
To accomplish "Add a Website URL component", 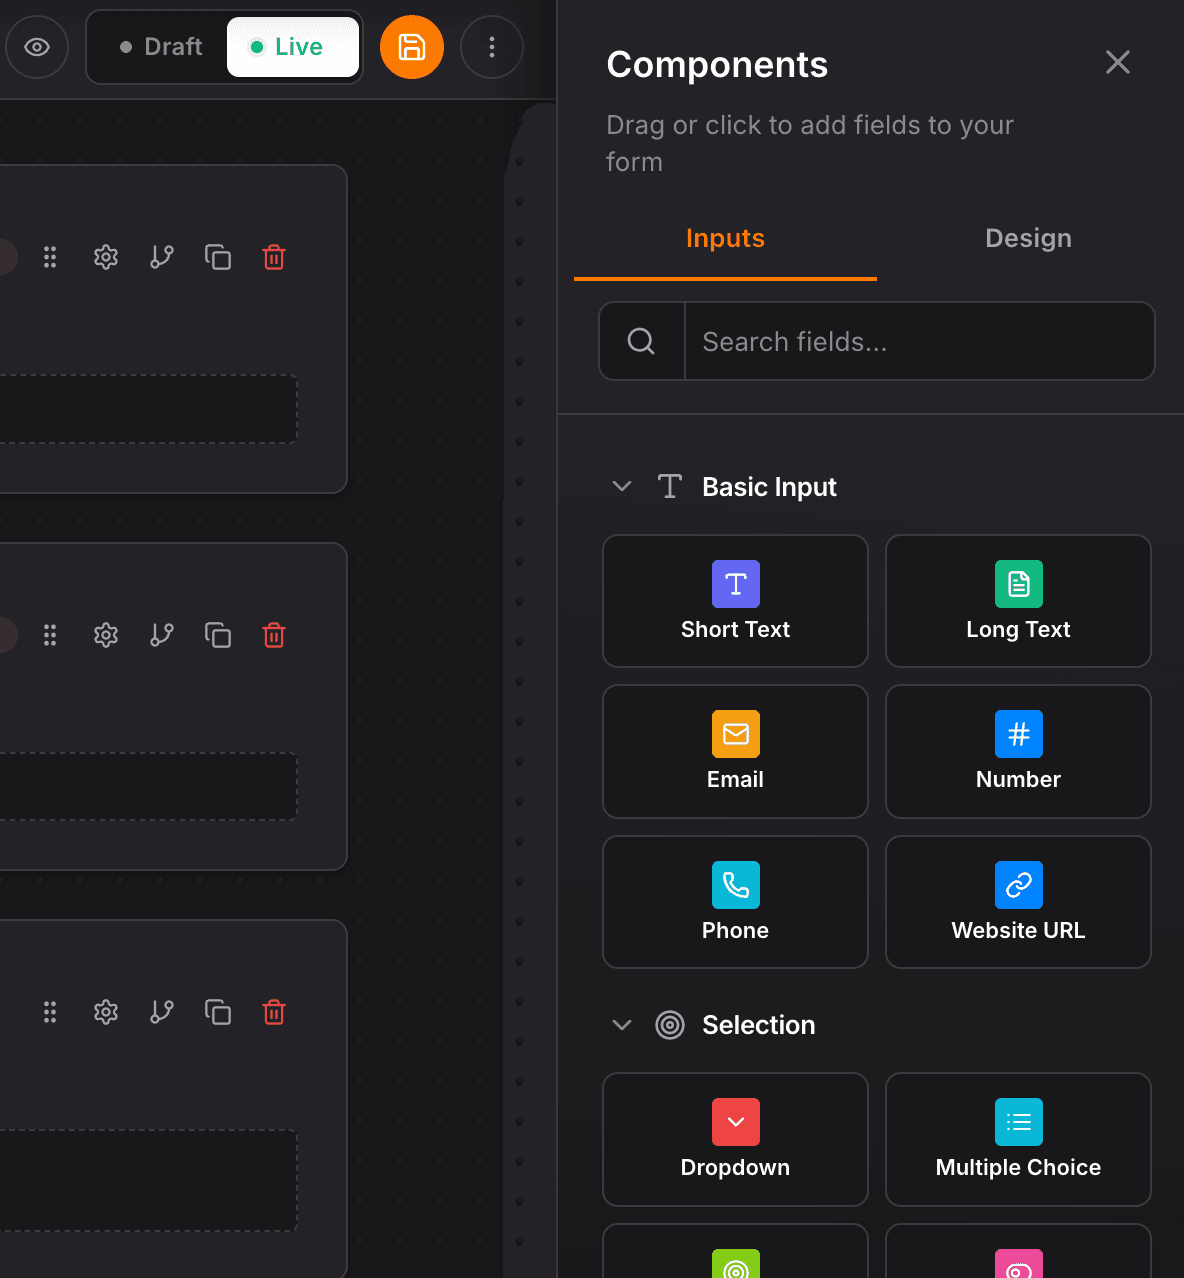I will click(1017, 901).
